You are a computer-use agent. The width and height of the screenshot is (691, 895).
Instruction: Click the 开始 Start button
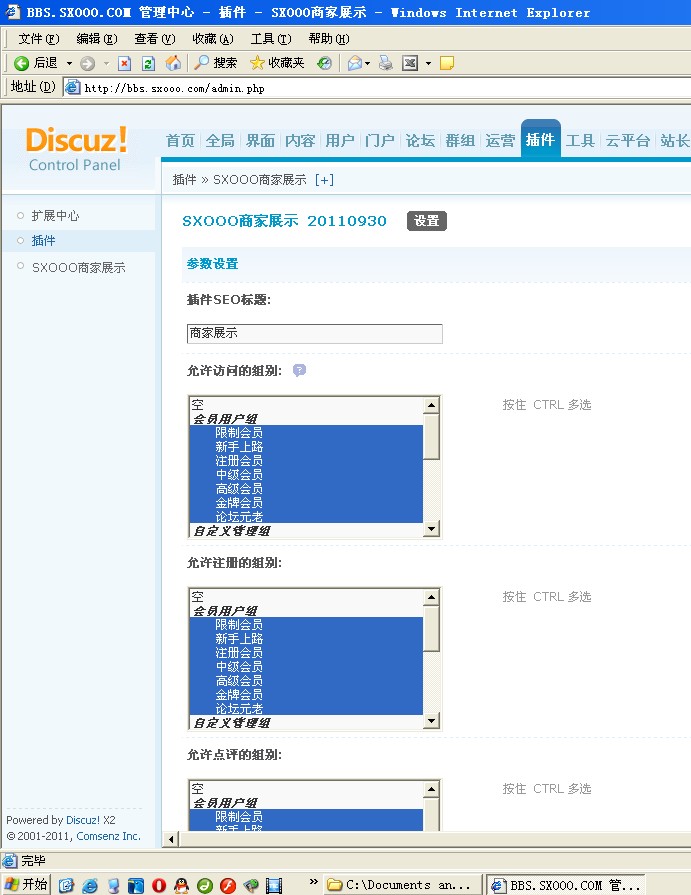click(x=26, y=885)
